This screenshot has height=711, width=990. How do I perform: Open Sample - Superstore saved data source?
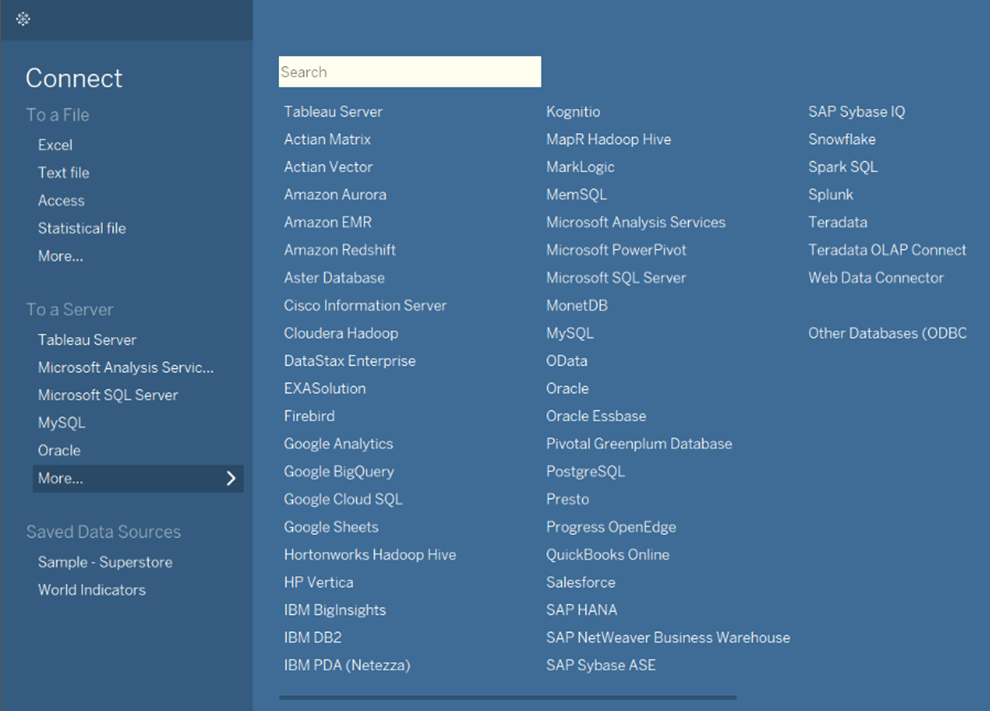click(x=105, y=562)
